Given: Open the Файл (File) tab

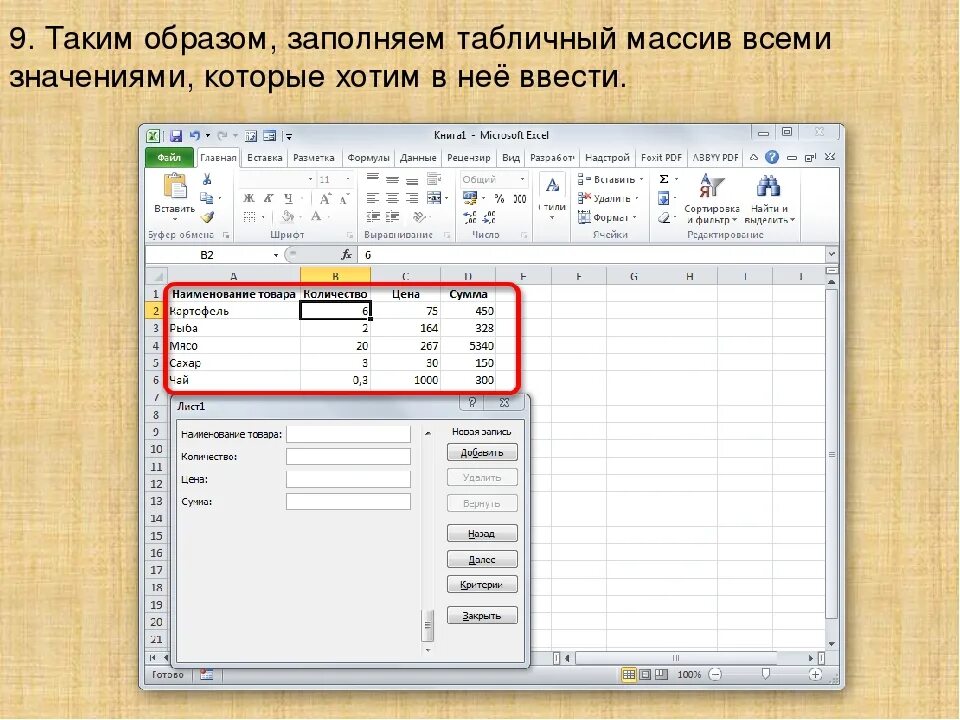Looking at the screenshot, I should [x=169, y=157].
